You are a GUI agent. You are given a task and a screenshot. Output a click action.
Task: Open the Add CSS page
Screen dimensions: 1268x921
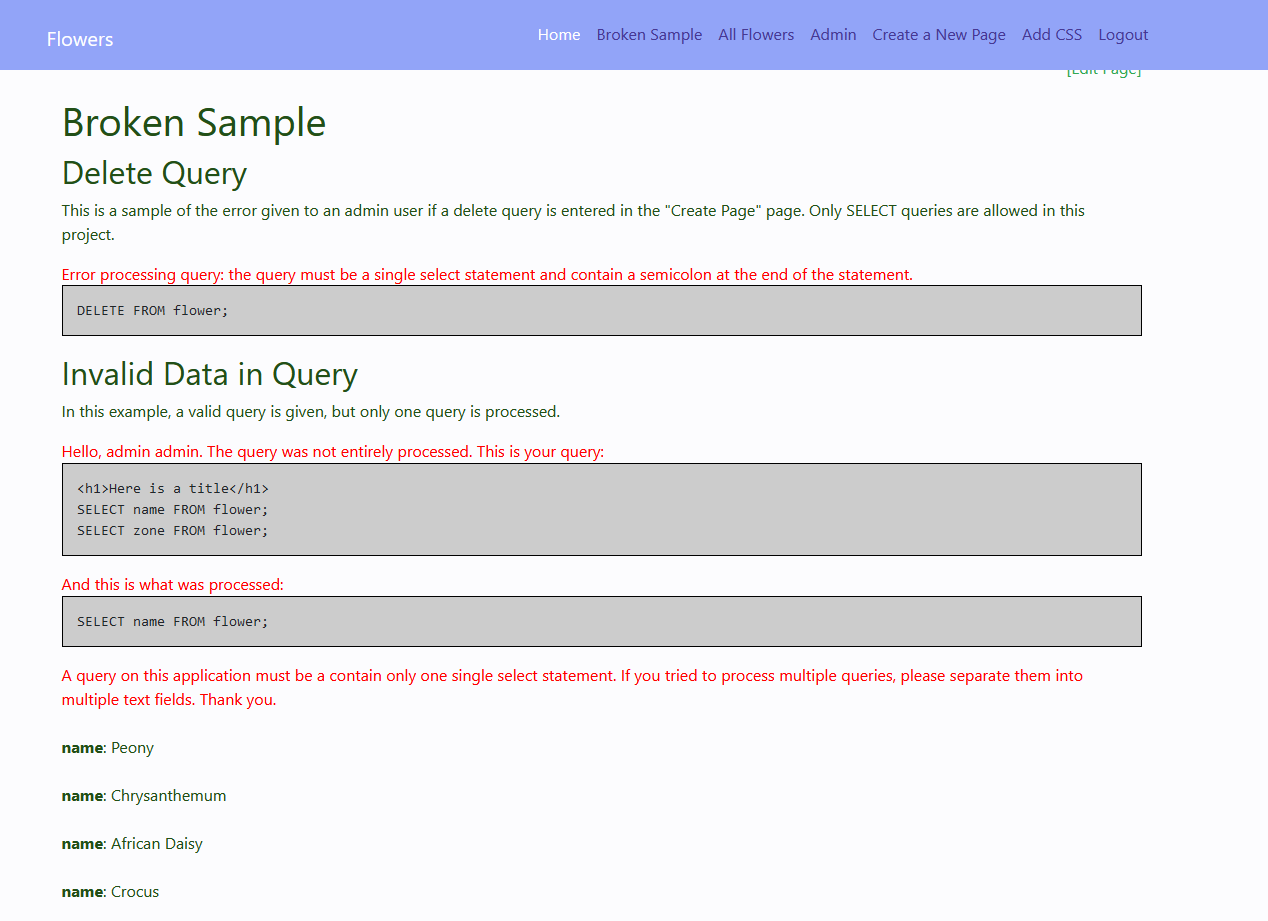click(1051, 34)
